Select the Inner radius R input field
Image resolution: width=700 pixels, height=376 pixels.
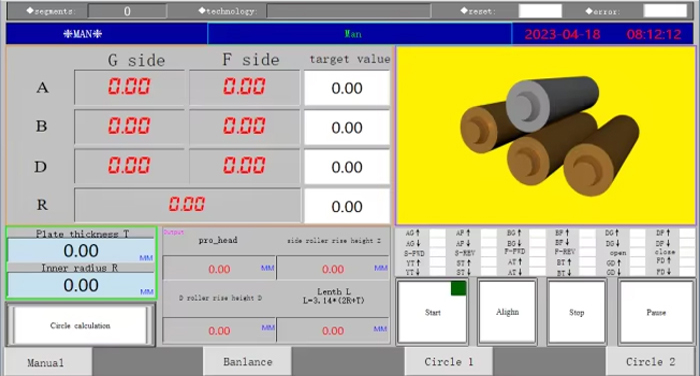tap(81, 285)
